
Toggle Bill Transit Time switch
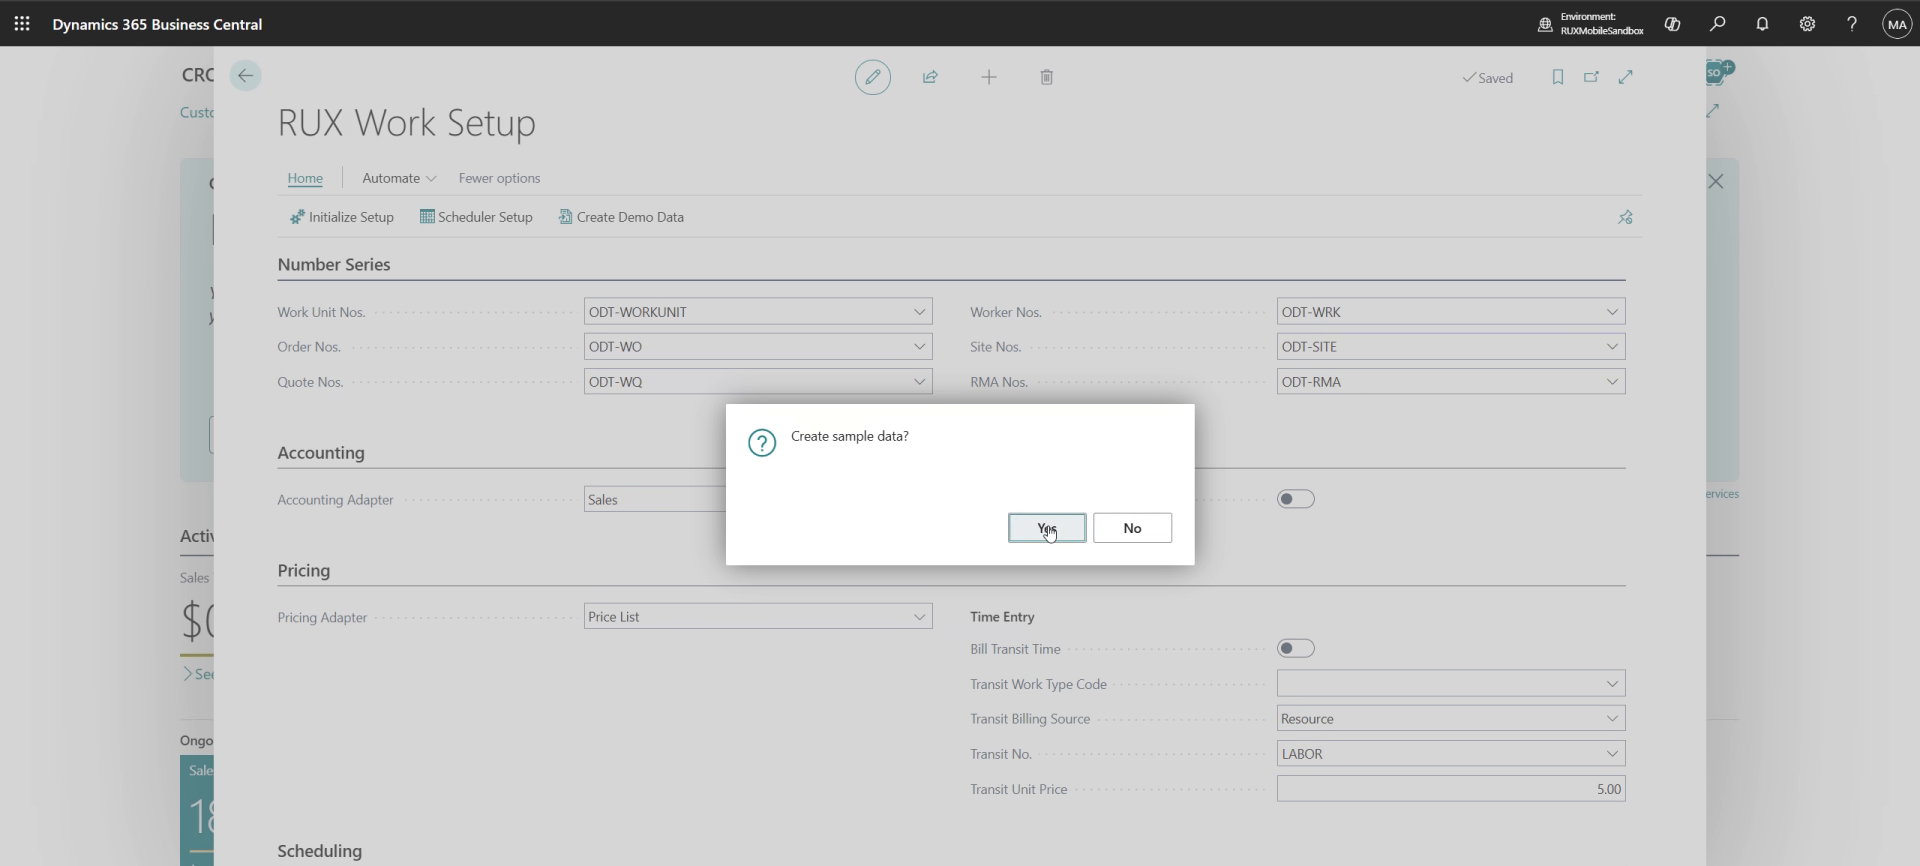(x=1296, y=649)
